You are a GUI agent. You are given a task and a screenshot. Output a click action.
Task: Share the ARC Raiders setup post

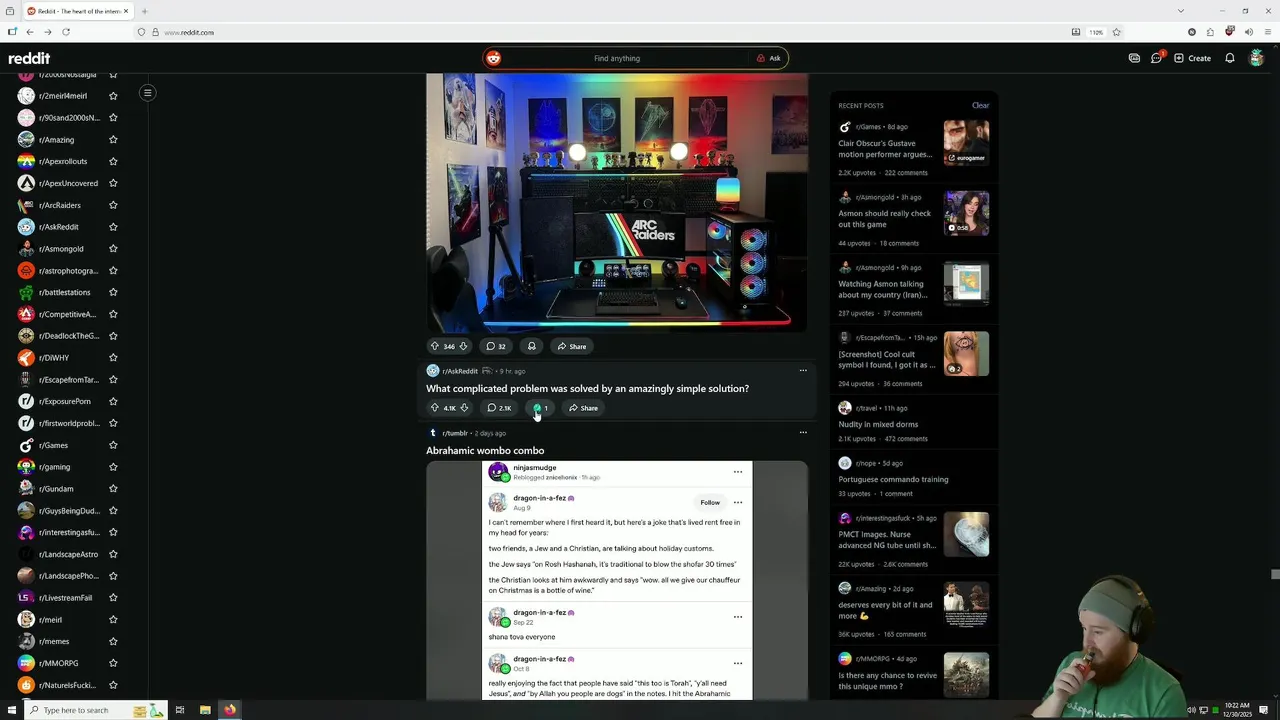point(572,346)
